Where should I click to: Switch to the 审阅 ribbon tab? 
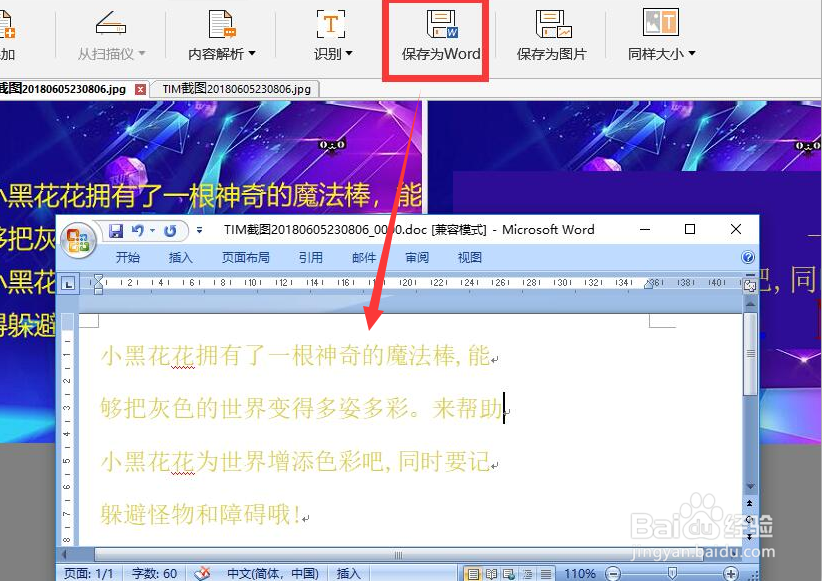point(417,257)
